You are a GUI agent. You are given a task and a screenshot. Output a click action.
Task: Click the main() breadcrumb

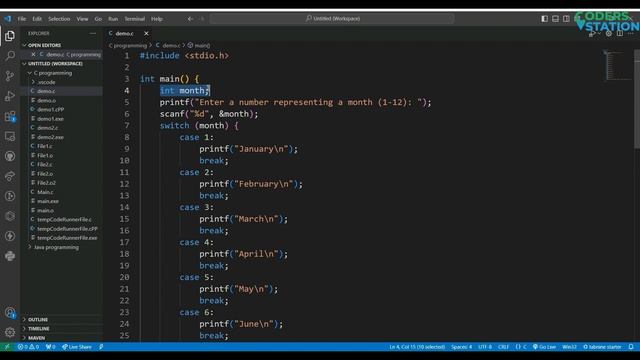tap(199, 45)
